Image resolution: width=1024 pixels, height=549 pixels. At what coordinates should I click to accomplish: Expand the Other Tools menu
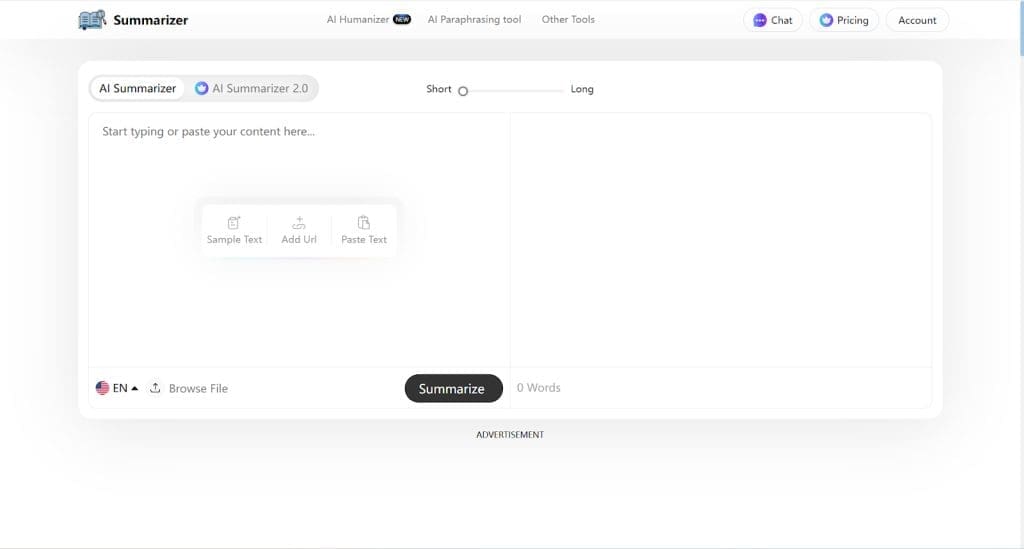tap(568, 20)
